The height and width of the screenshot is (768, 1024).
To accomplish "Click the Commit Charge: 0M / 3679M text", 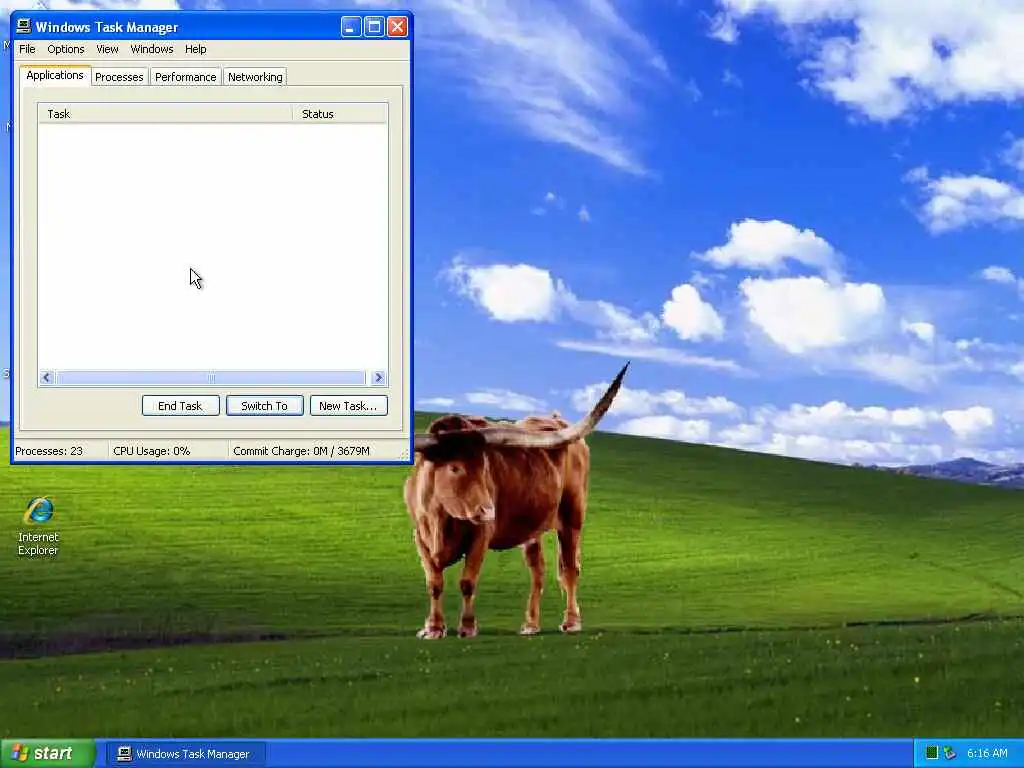I will click(x=302, y=451).
